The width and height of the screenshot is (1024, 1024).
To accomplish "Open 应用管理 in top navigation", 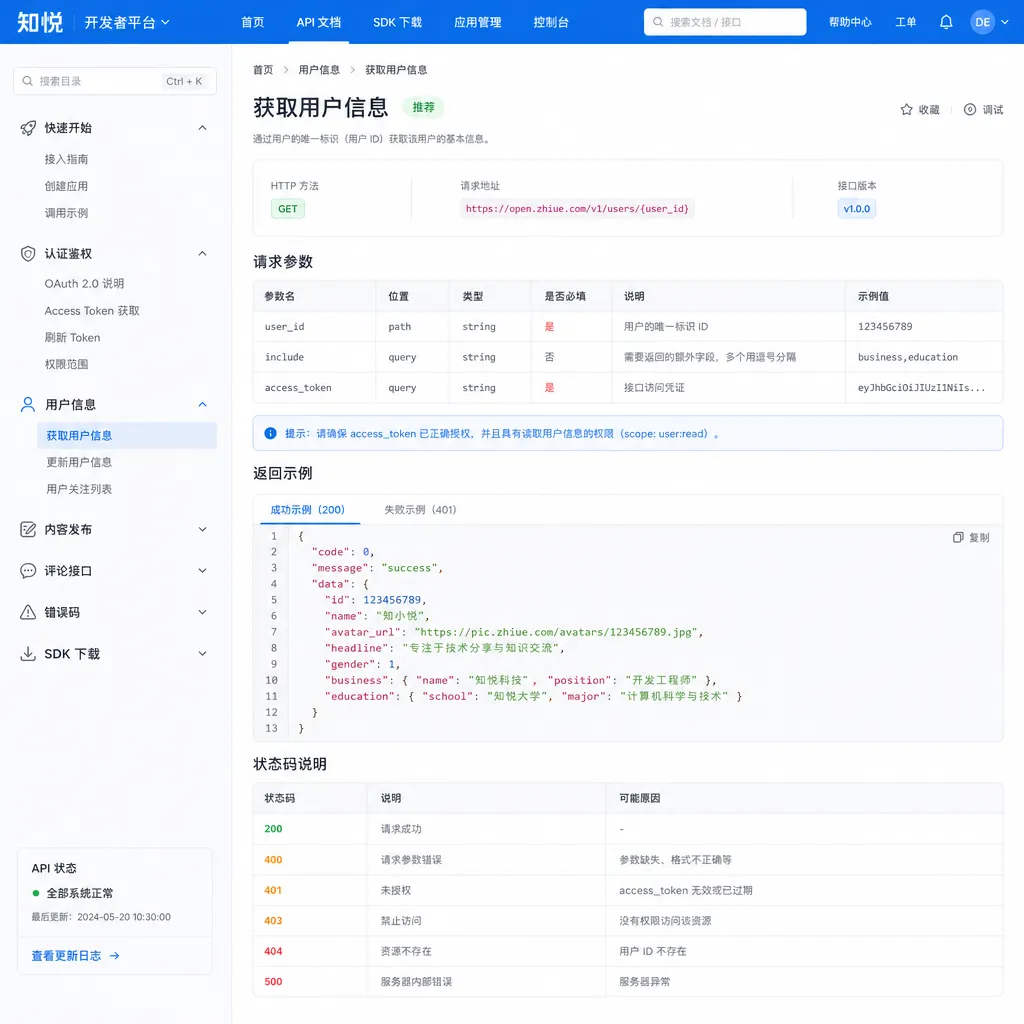I will pyautogui.click(x=477, y=22).
